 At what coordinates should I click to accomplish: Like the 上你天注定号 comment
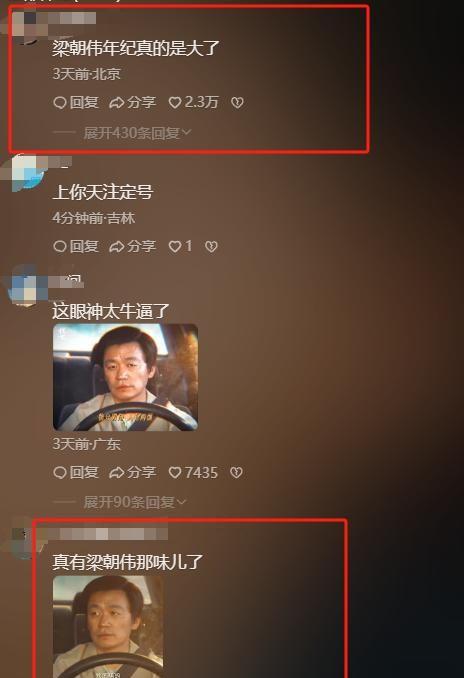(x=180, y=246)
